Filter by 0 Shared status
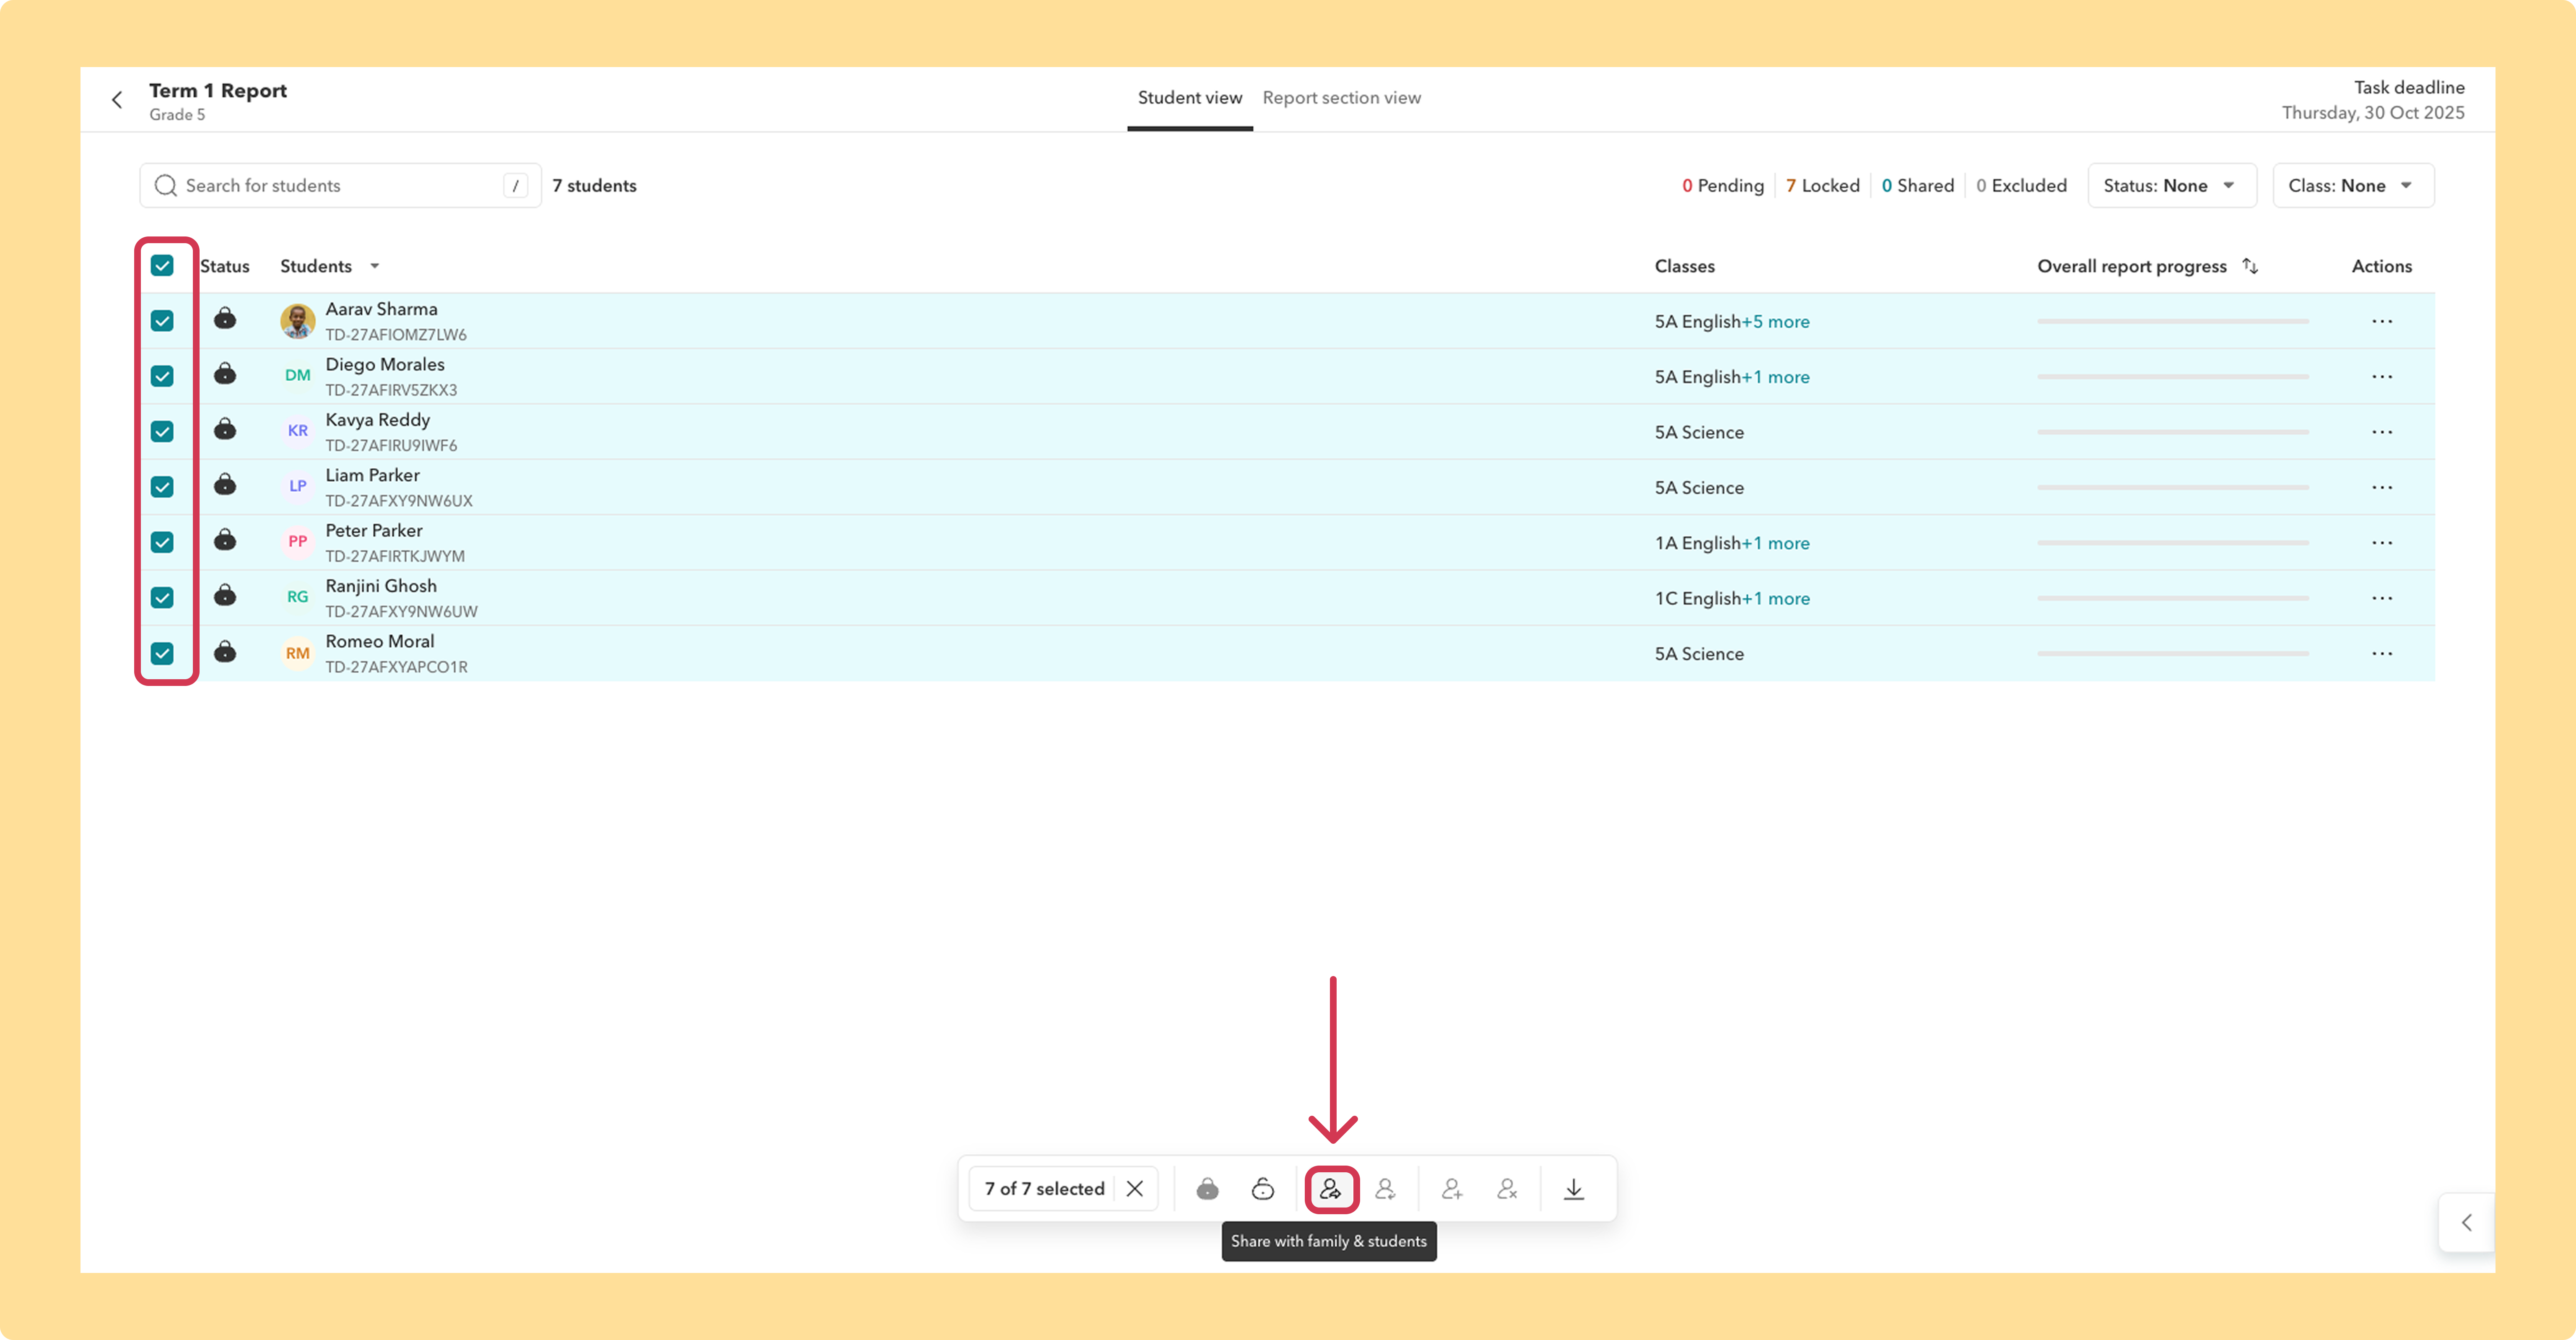The width and height of the screenshot is (2576, 1340). (x=1918, y=186)
